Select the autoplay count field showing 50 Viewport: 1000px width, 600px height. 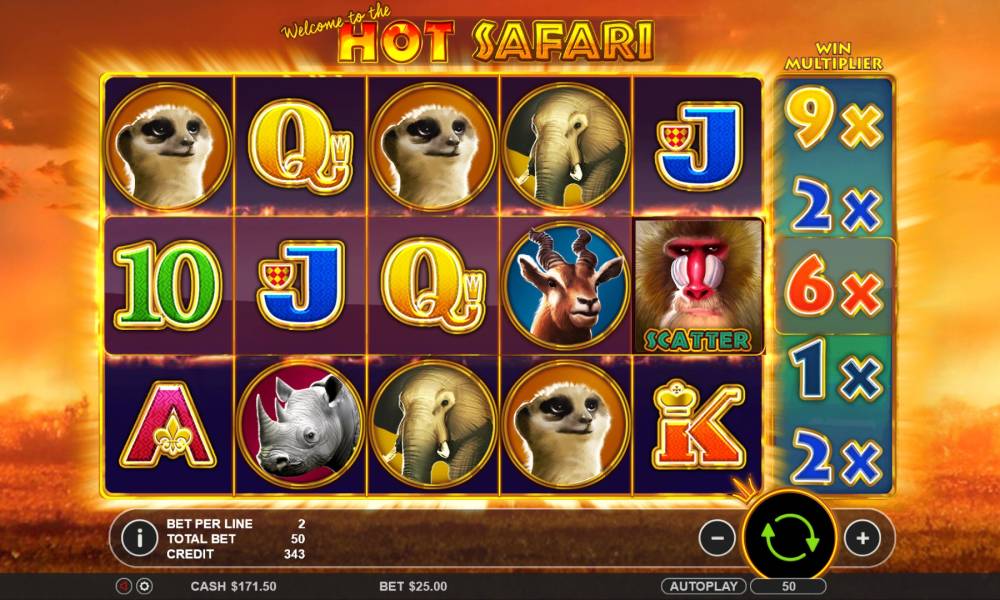click(788, 586)
